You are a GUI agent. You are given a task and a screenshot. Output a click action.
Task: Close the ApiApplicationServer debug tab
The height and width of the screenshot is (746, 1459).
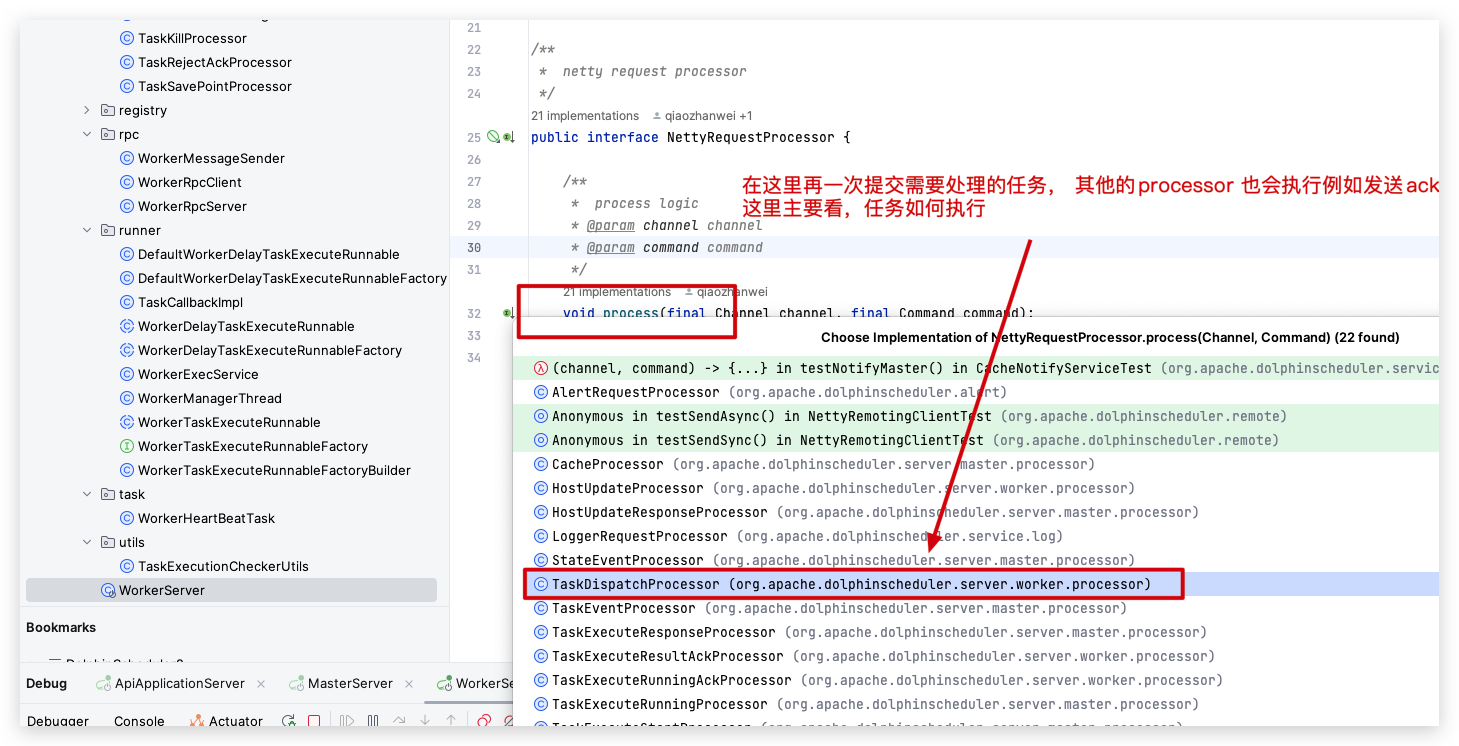pos(261,684)
